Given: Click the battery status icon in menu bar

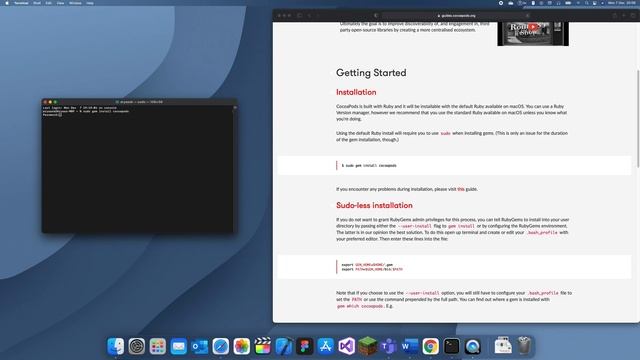Looking at the screenshot, I should tap(568, 3).
